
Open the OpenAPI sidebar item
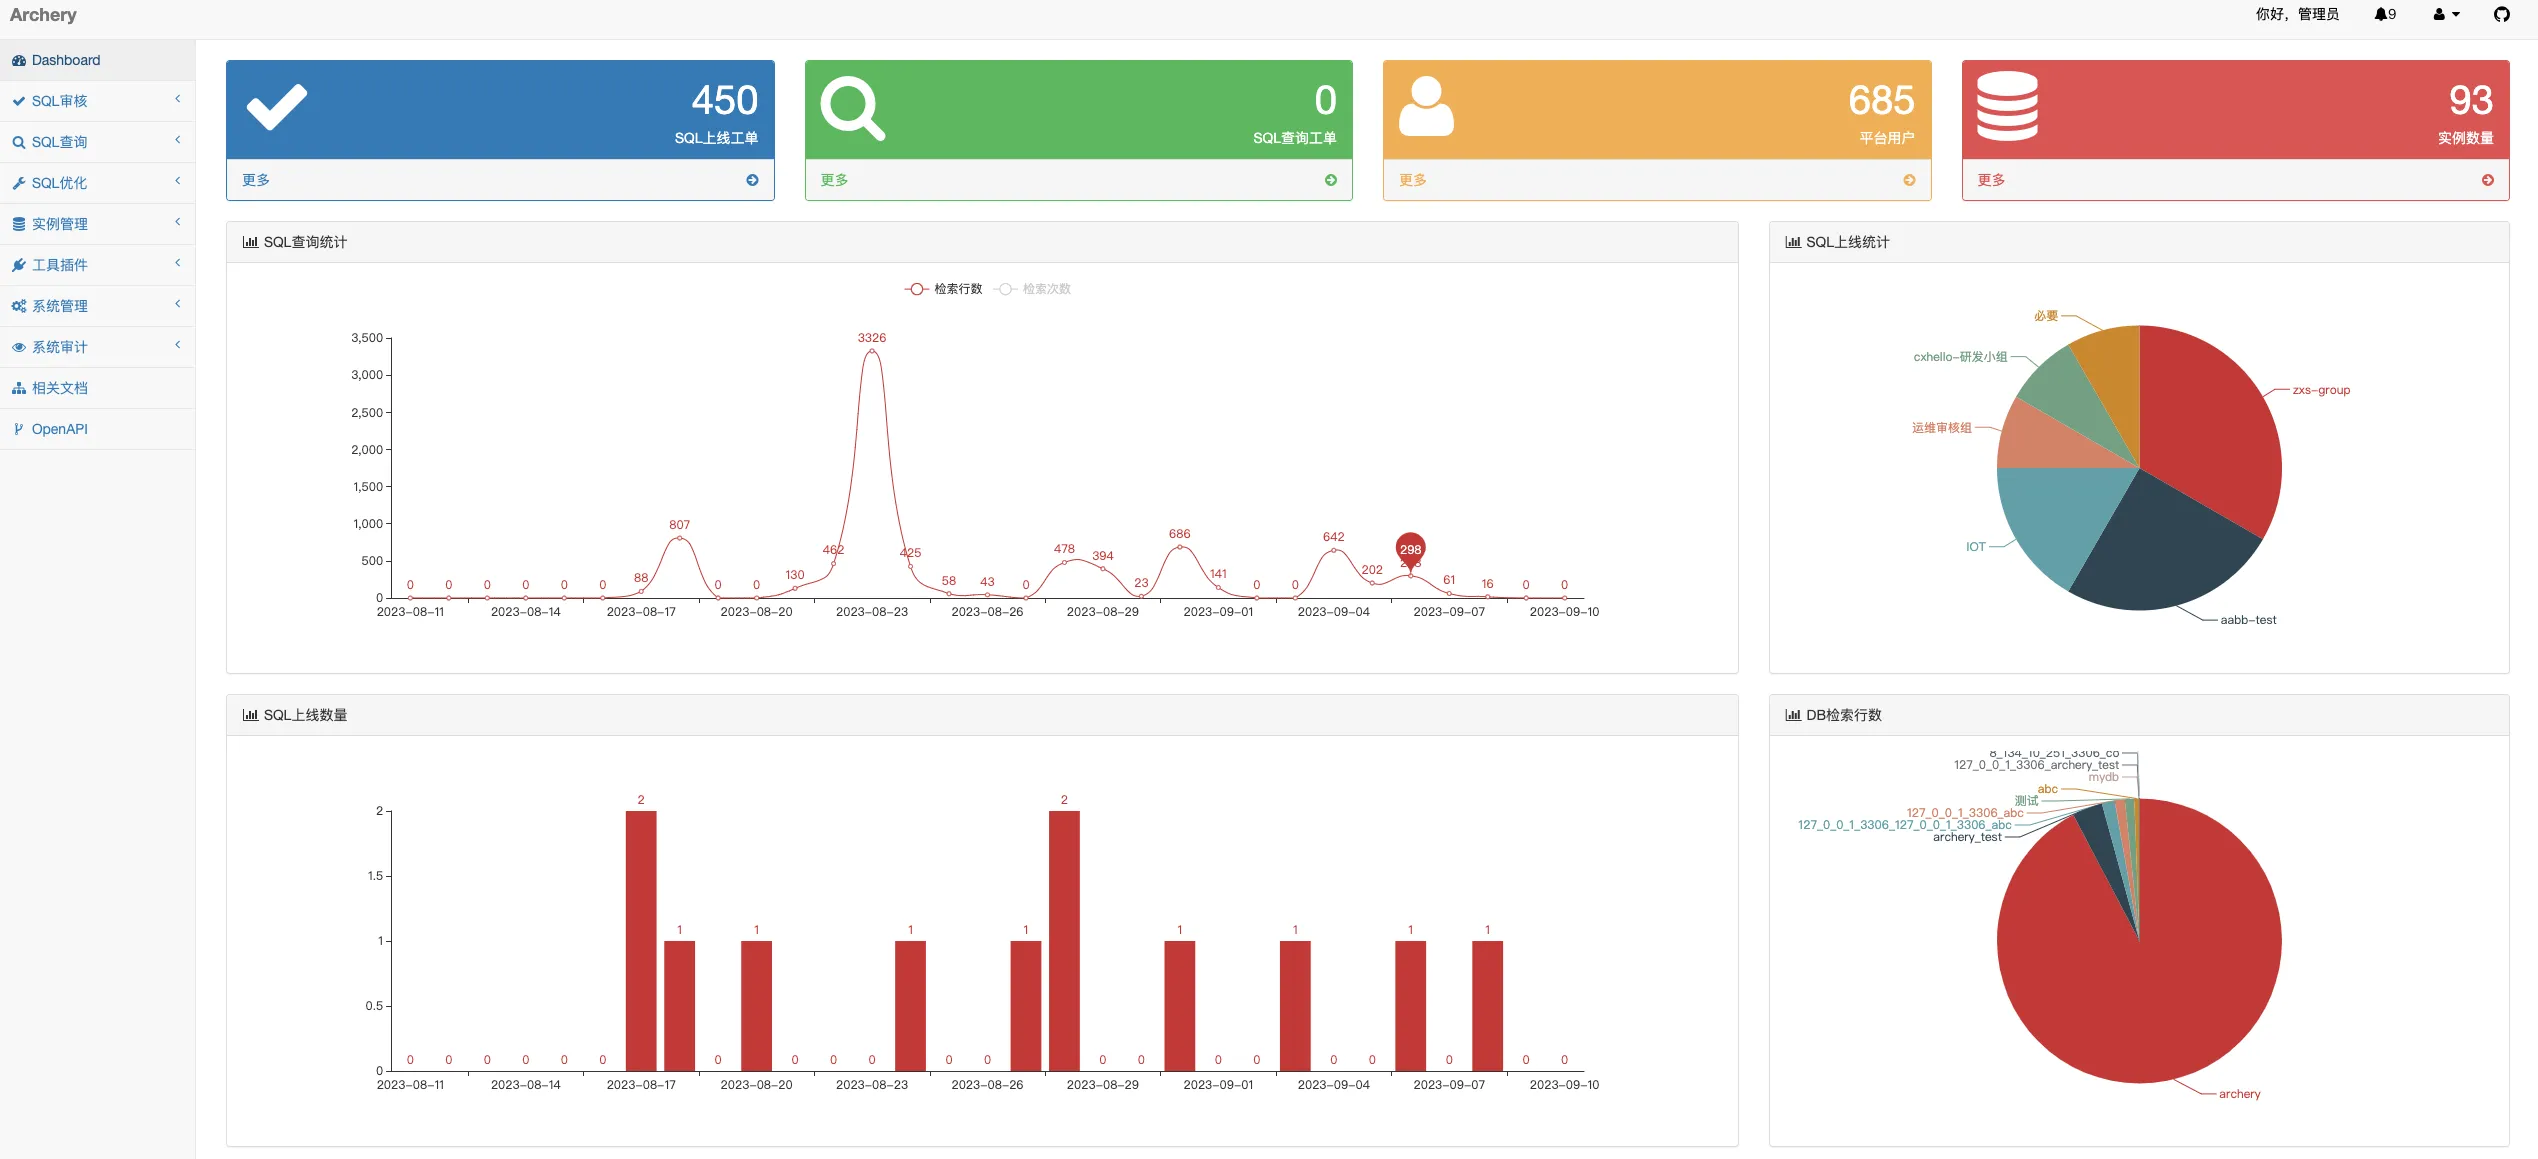click(60, 429)
